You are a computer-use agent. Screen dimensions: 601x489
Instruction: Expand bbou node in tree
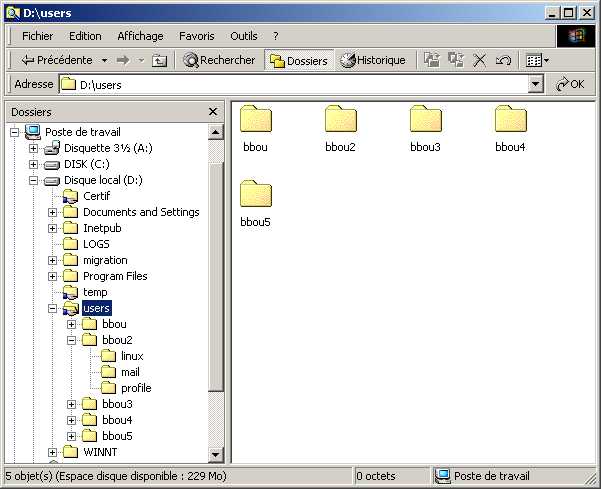71,325
